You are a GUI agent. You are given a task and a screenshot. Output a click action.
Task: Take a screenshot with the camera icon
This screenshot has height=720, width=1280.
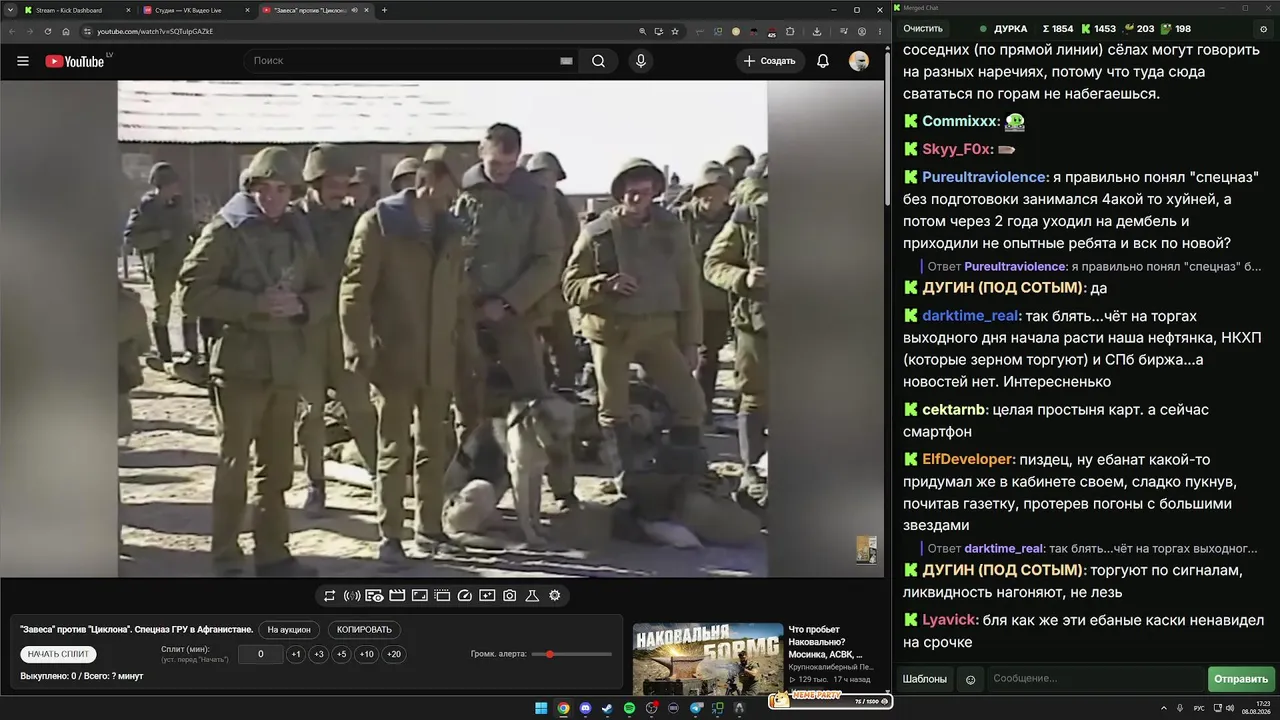pos(510,596)
